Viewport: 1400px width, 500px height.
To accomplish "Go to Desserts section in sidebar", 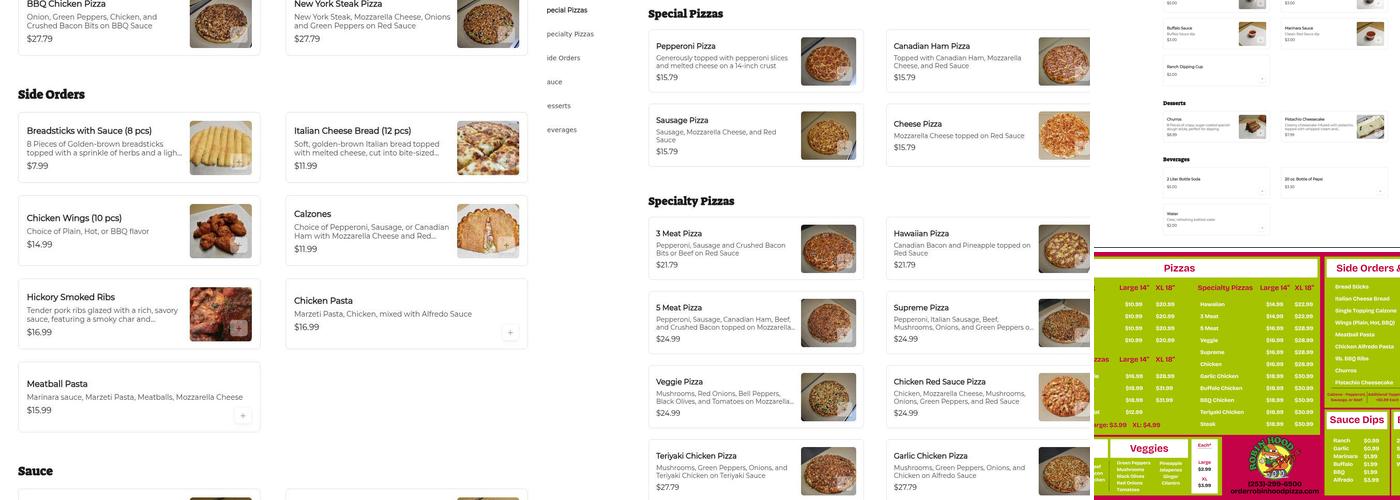I will tap(558, 105).
